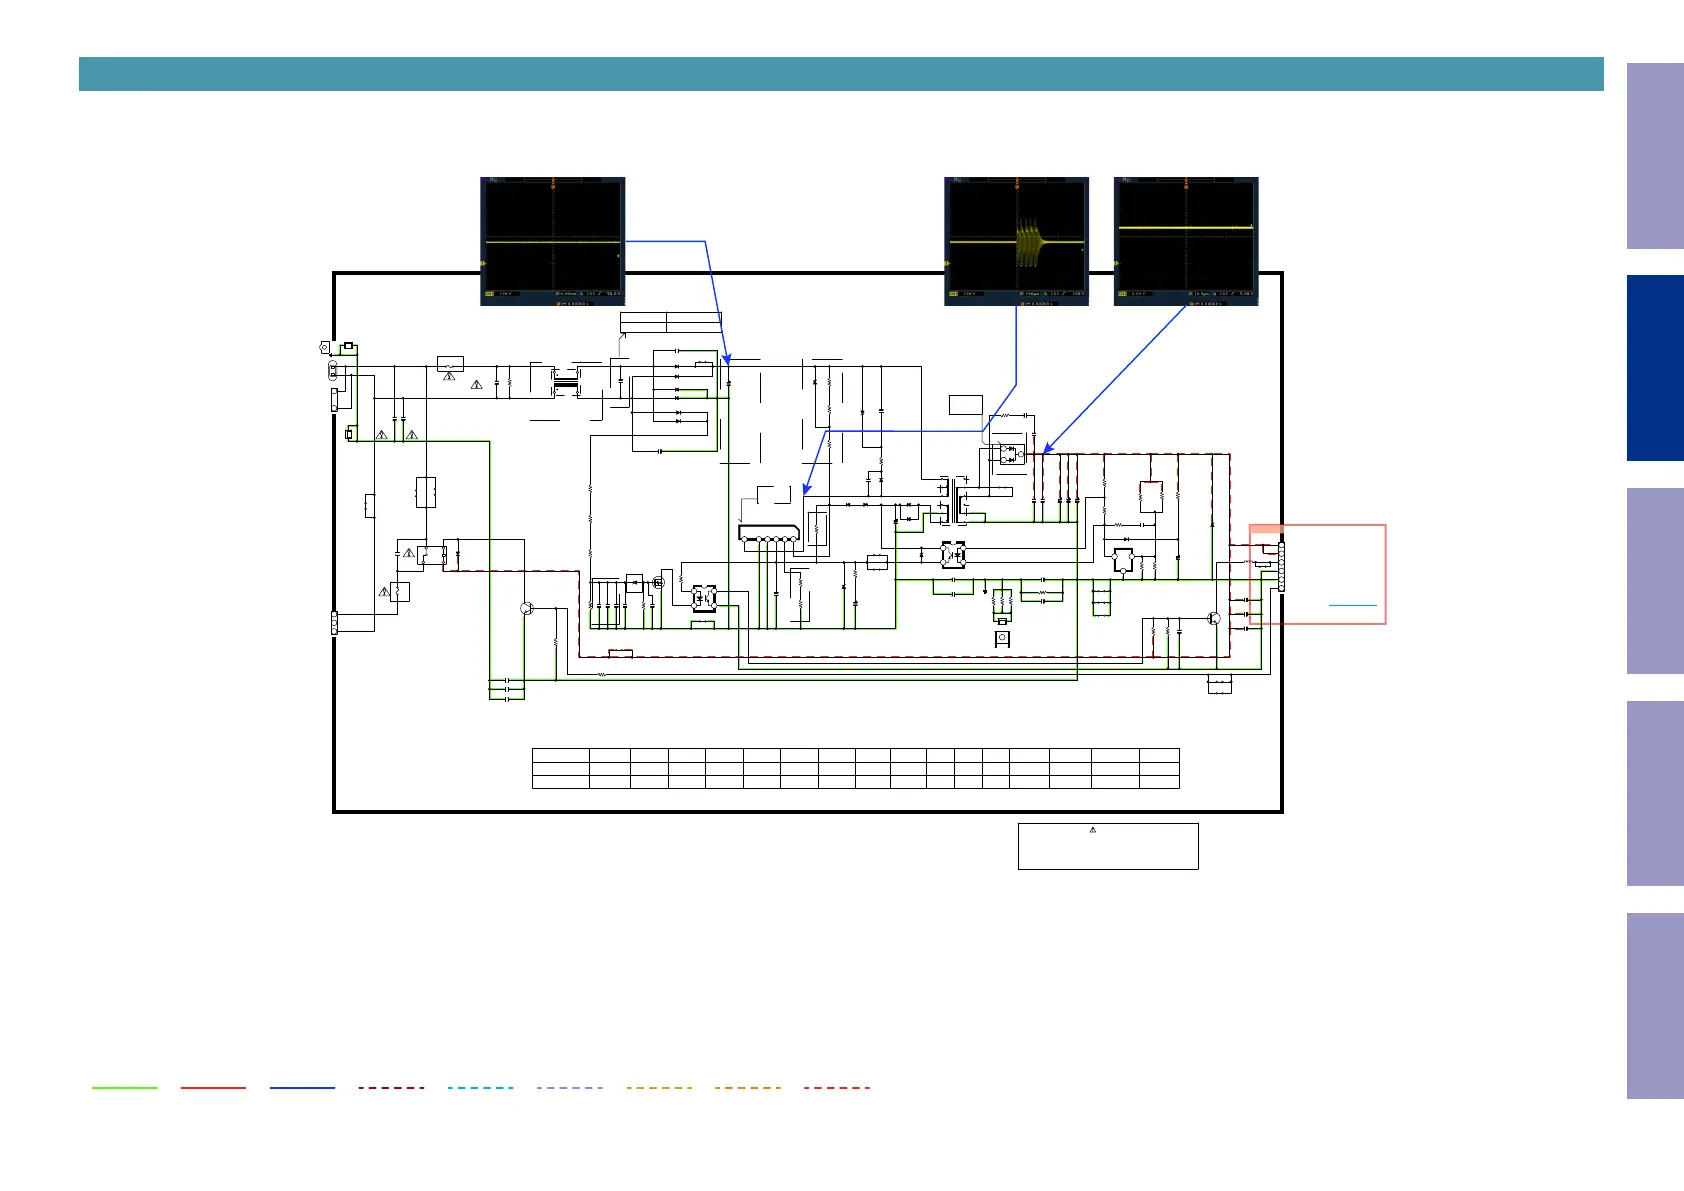This screenshot has width=1684, height=1191.
Task: Select the bottommost light purple side tab
Action: point(1655,1006)
